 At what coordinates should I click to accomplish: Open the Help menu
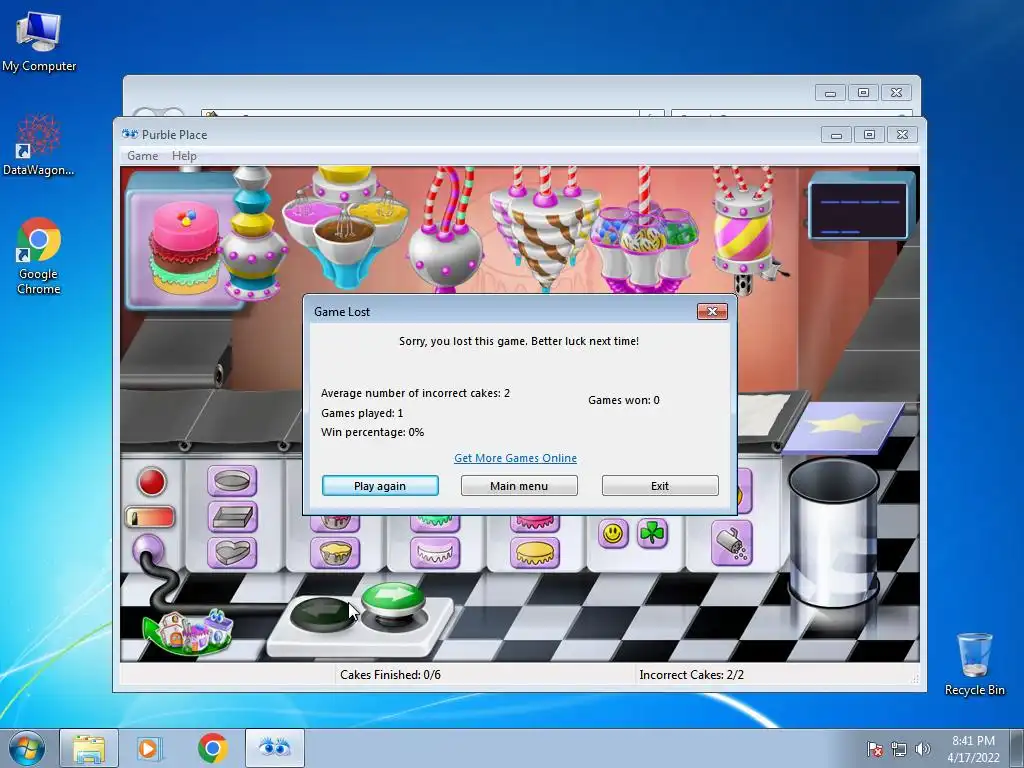(184, 156)
